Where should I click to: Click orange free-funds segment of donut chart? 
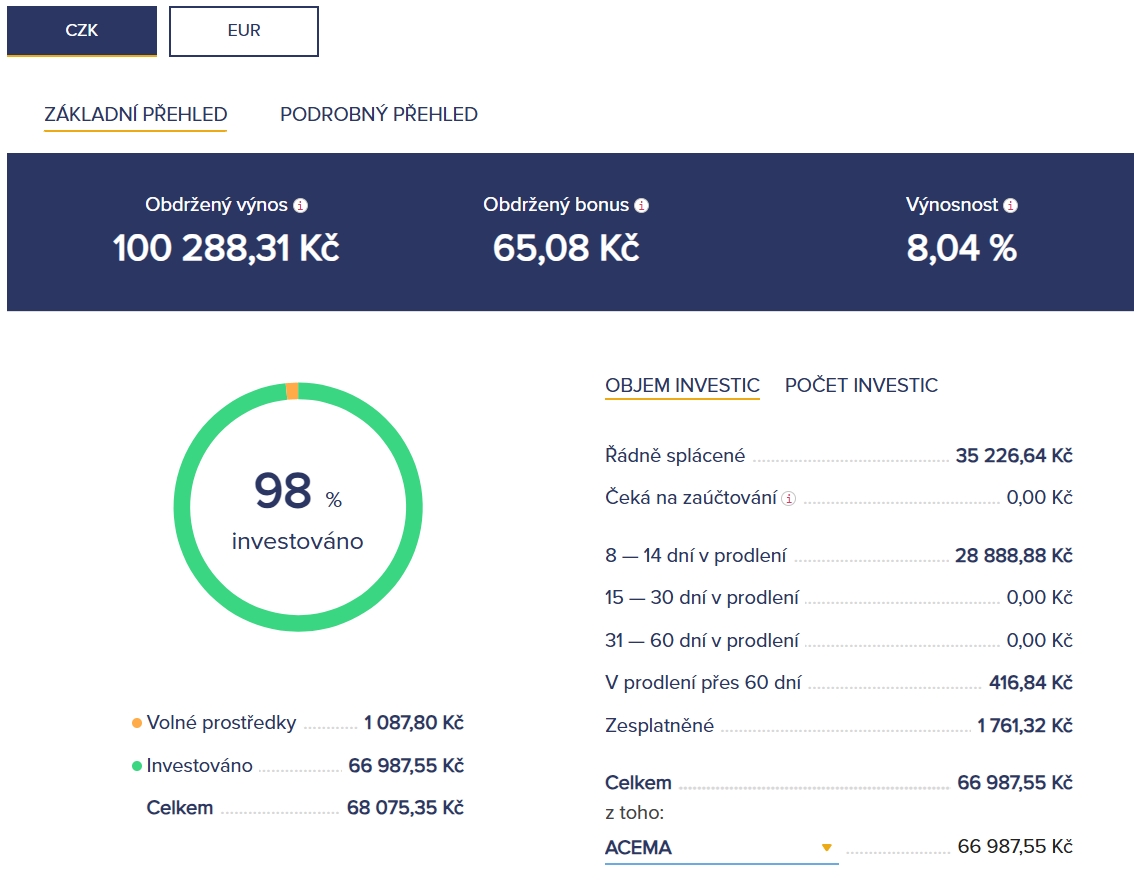tap(292, 391)
